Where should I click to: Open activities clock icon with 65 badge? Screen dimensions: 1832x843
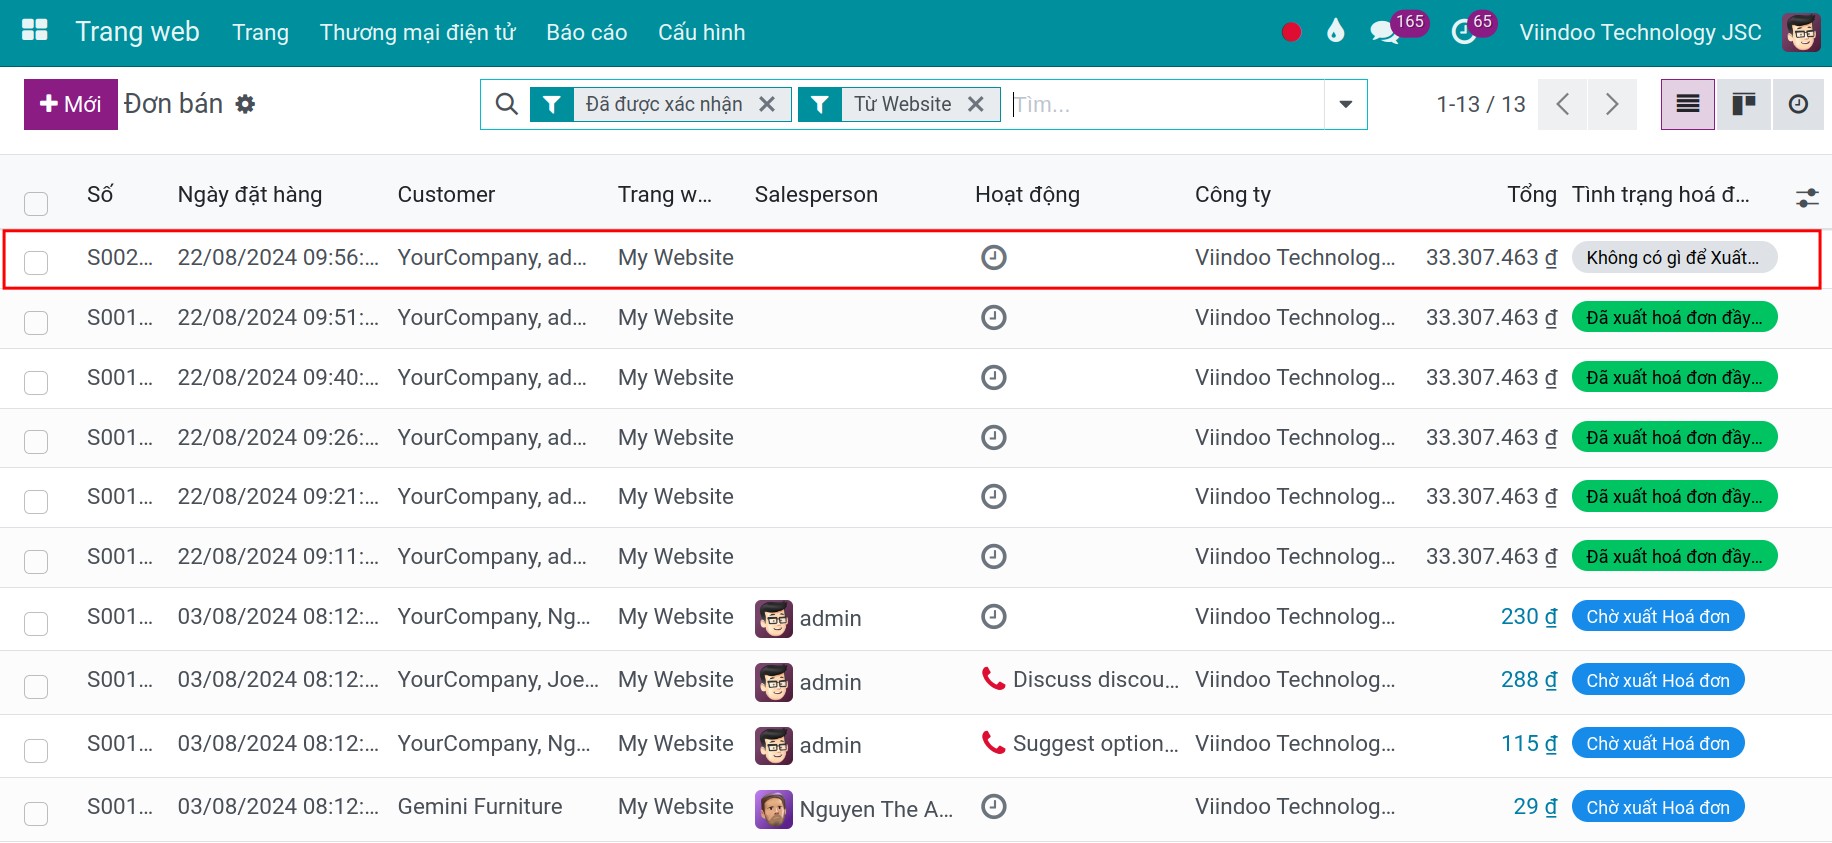[x=1463, y=32]
